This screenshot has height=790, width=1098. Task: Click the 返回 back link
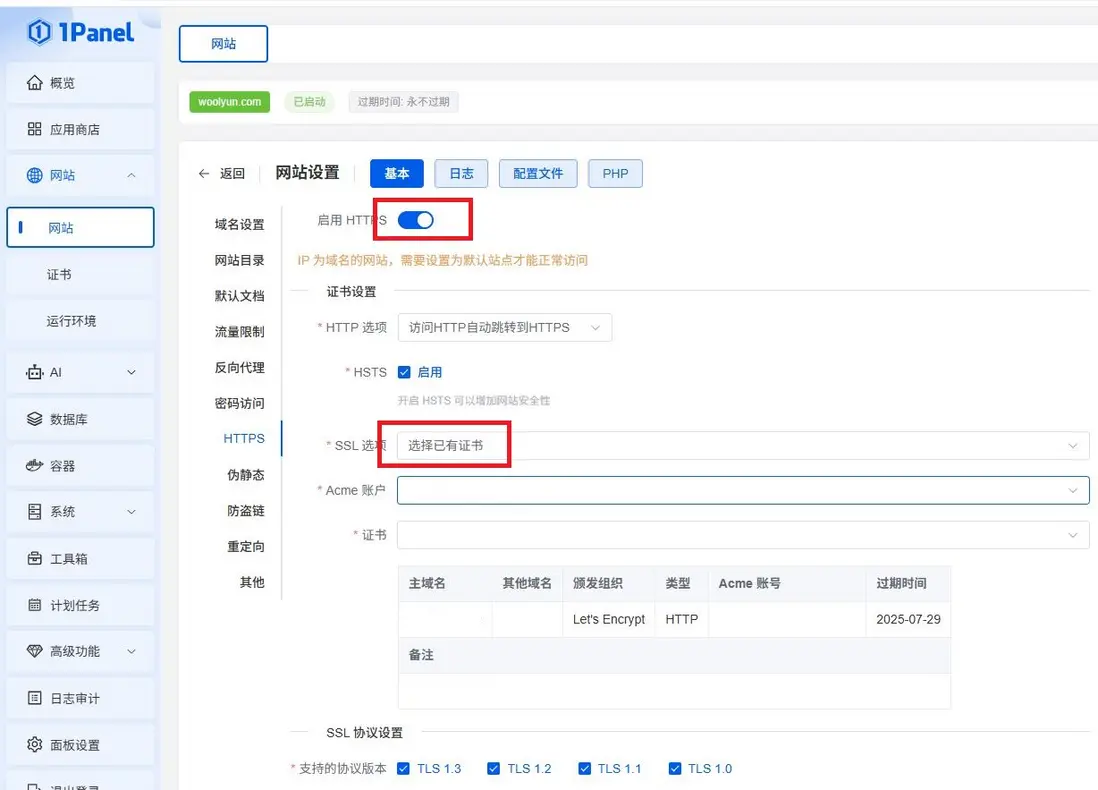[222, 173]
